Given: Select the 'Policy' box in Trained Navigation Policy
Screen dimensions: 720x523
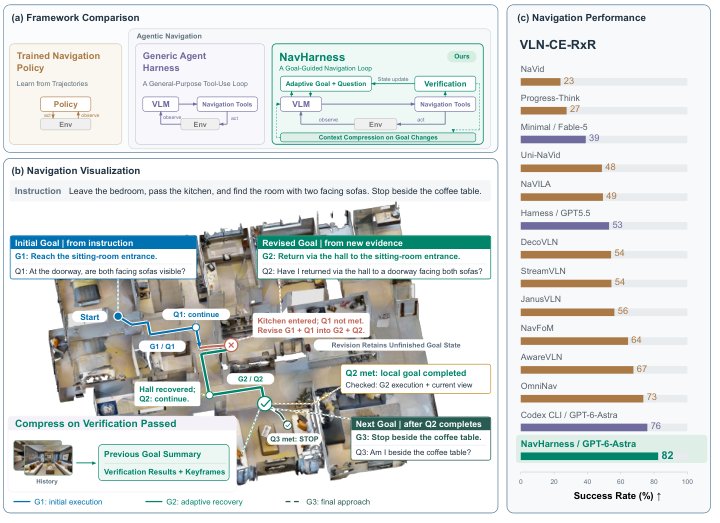Looking at the screenshot, I should pos(65,104).
